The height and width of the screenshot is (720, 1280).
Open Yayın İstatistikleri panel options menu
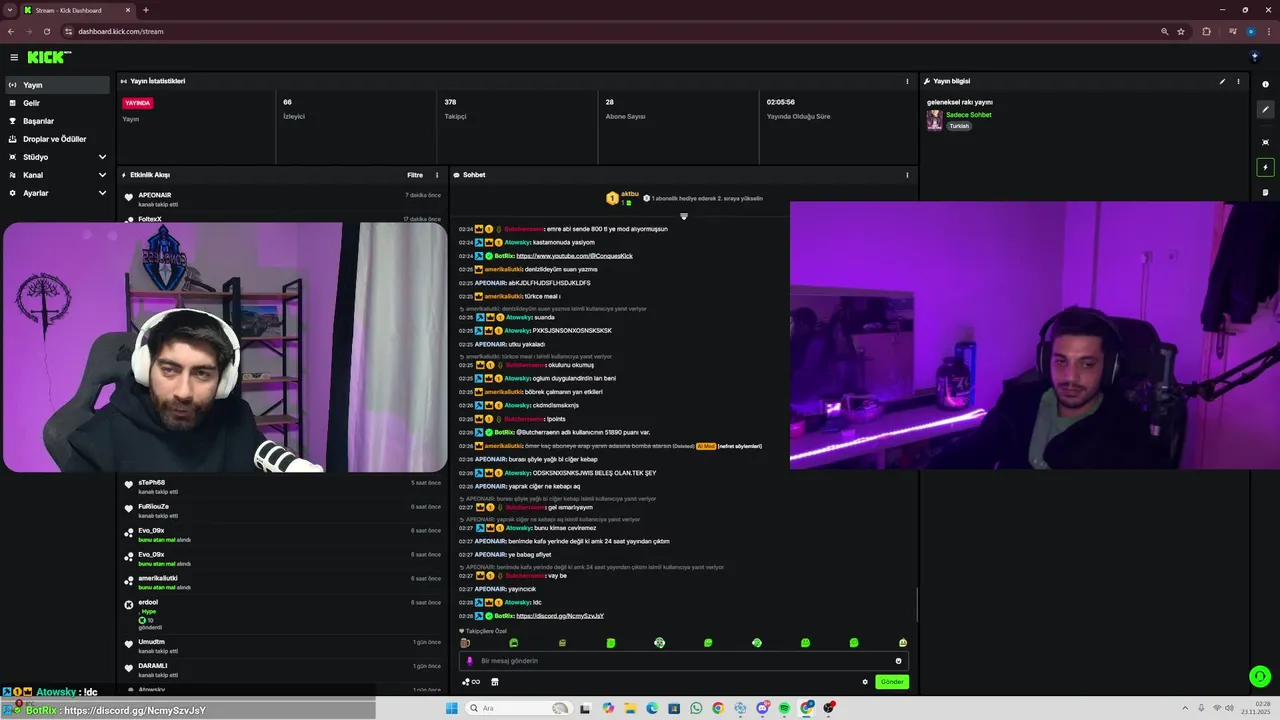pos(907,81)
